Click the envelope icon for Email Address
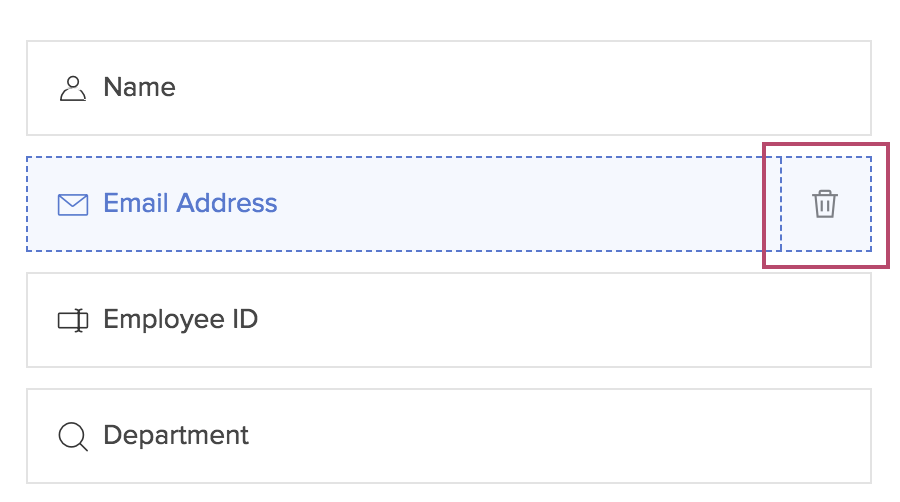The height and width of the screenshot is (502, 900). pos(73,205)
